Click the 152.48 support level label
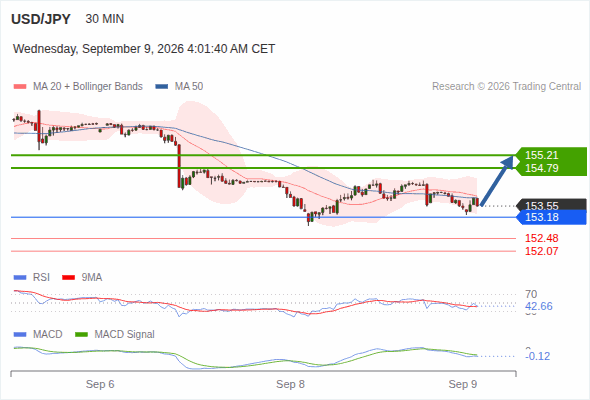Viewport: 590px width, 400px height. (x=542, y=238)
